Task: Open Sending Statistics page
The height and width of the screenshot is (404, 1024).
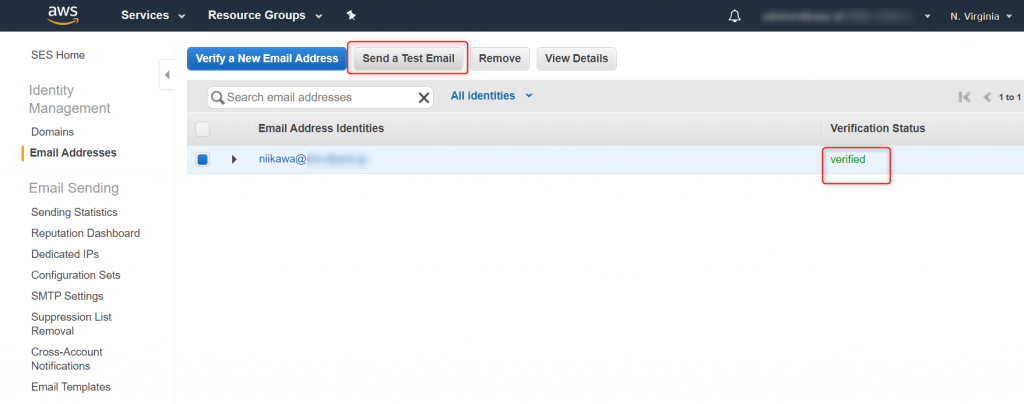Action: click(x=74, y=212)
